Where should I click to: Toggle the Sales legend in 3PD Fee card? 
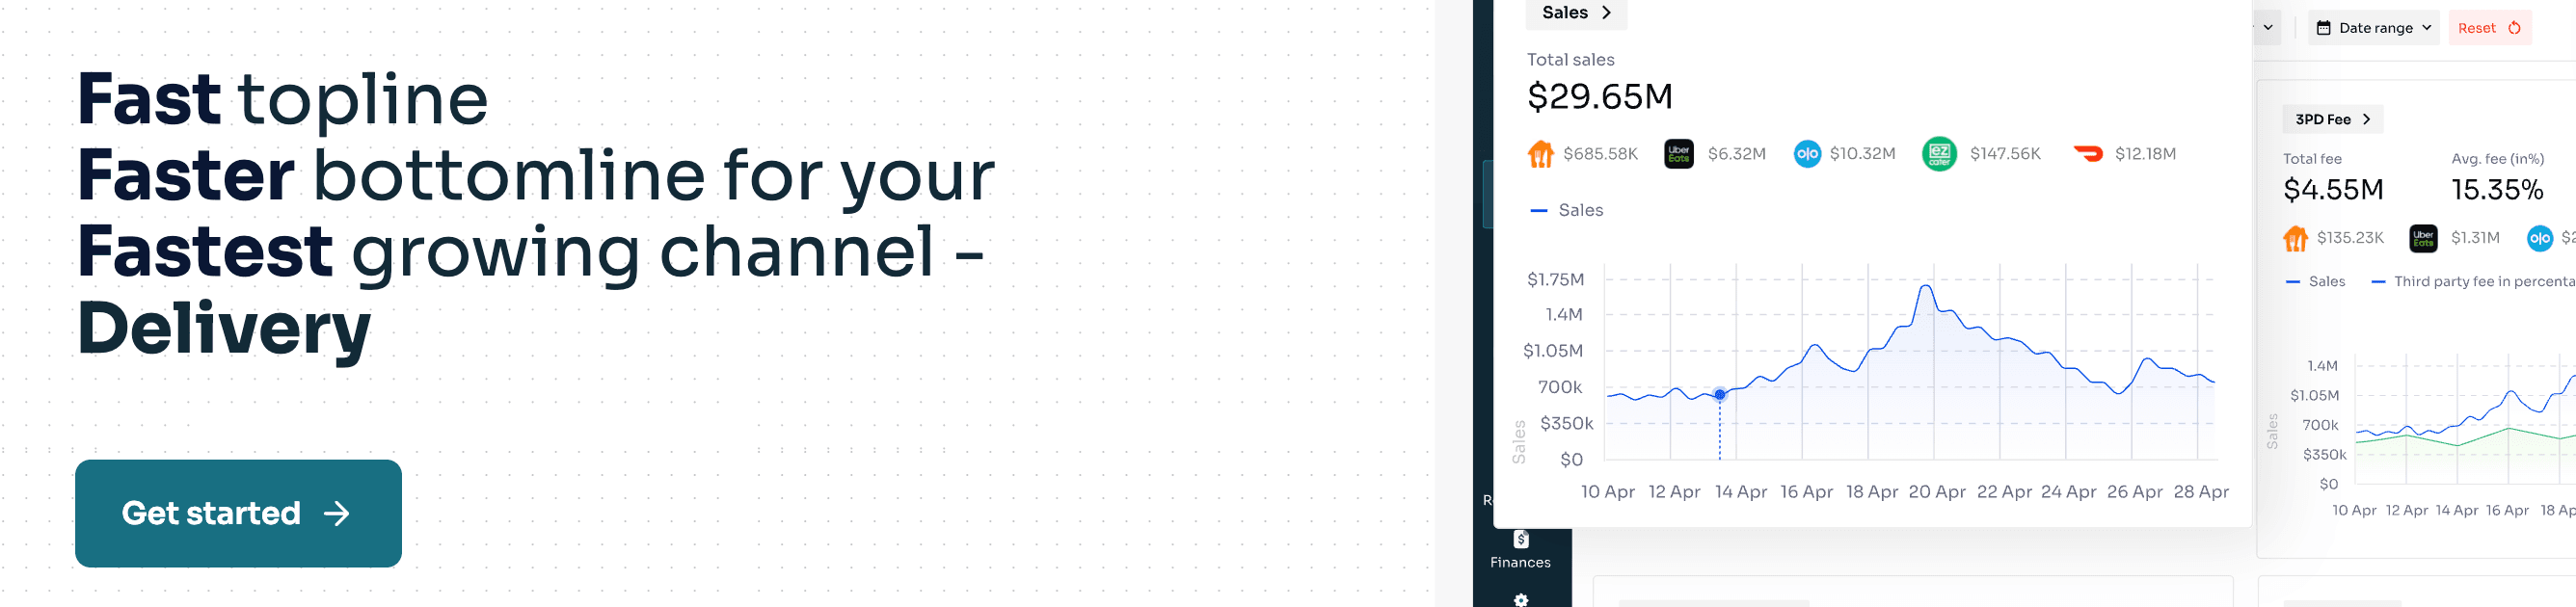pos(2316,282)
